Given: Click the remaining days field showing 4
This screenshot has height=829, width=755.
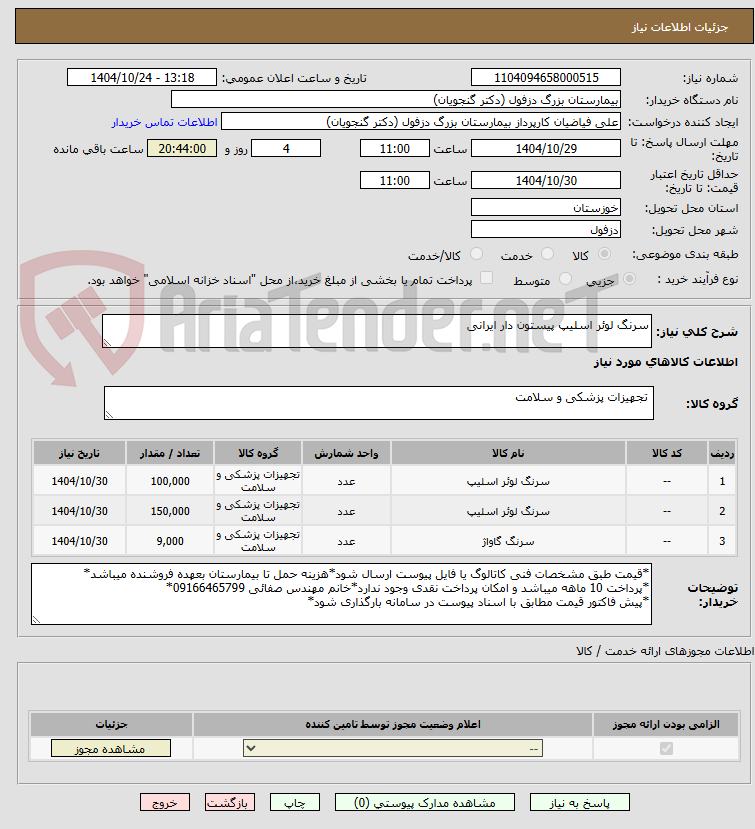Looking at the screenshot, I should click(286, 148).
